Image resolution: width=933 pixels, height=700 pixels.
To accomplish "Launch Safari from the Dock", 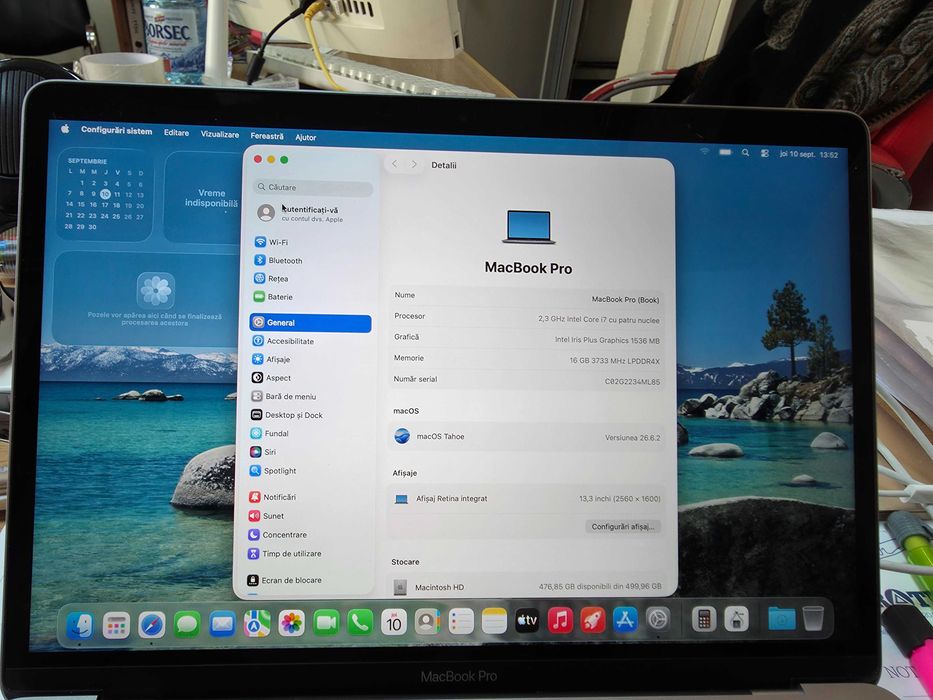I will click(152, 625).
